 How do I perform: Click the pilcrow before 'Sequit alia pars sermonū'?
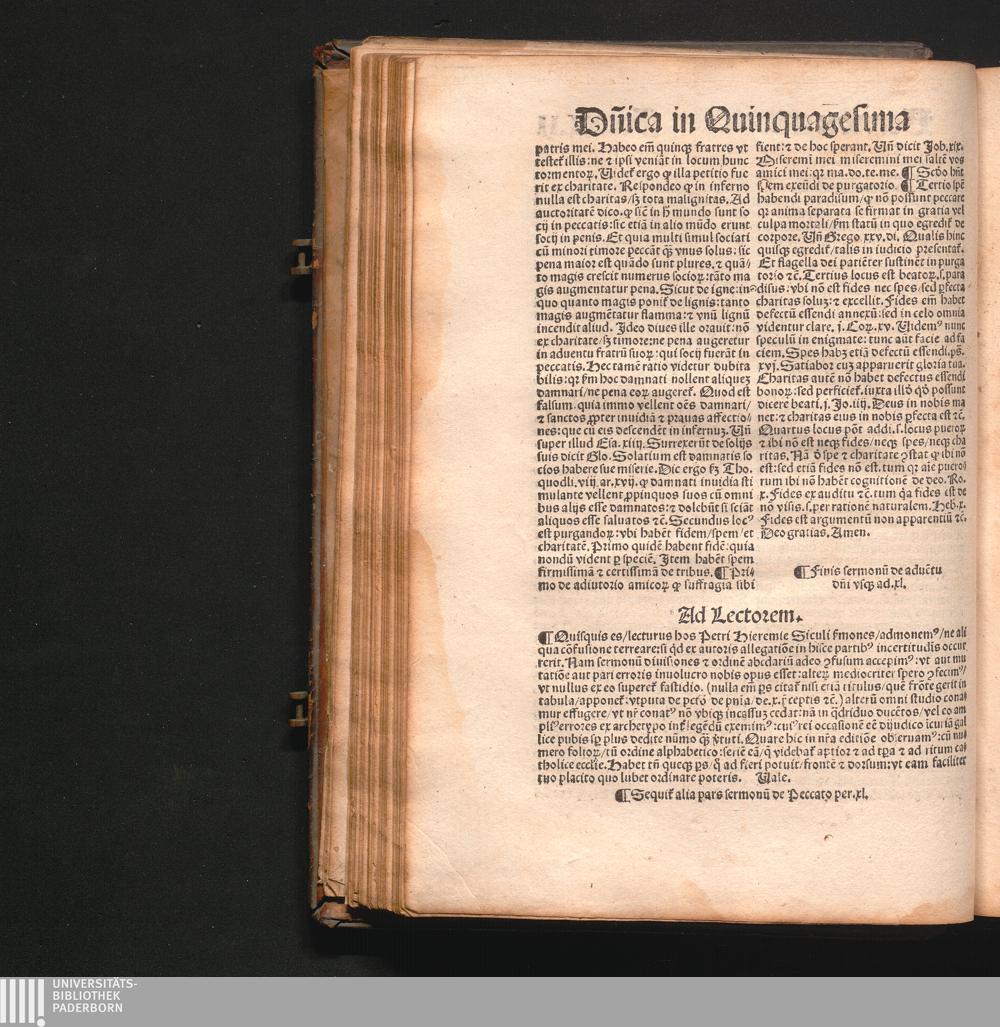click(621, 795)
